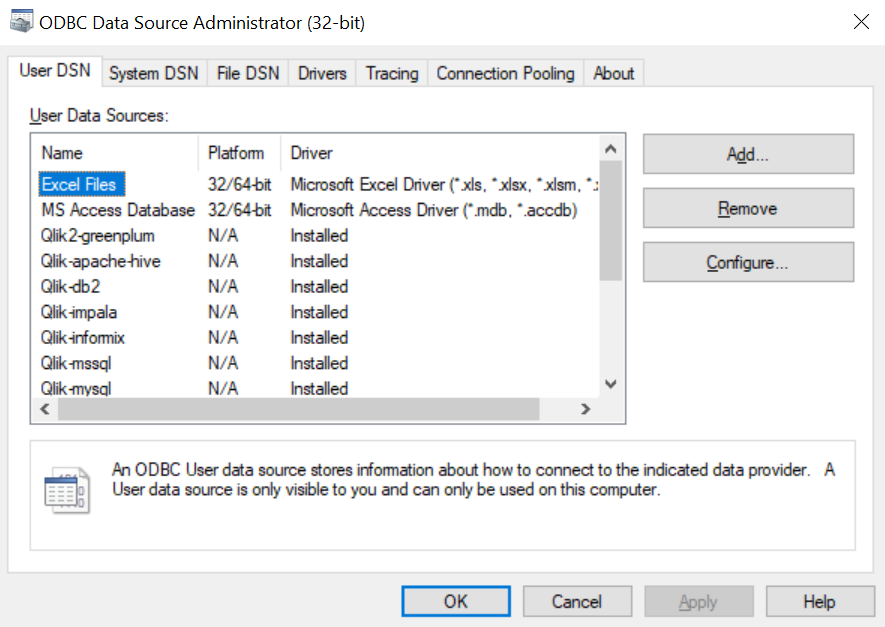Click Installed in the Qlik-db2 row
Image resolution: width=885 pixels, height=627 pixels.
coord(319,286)
